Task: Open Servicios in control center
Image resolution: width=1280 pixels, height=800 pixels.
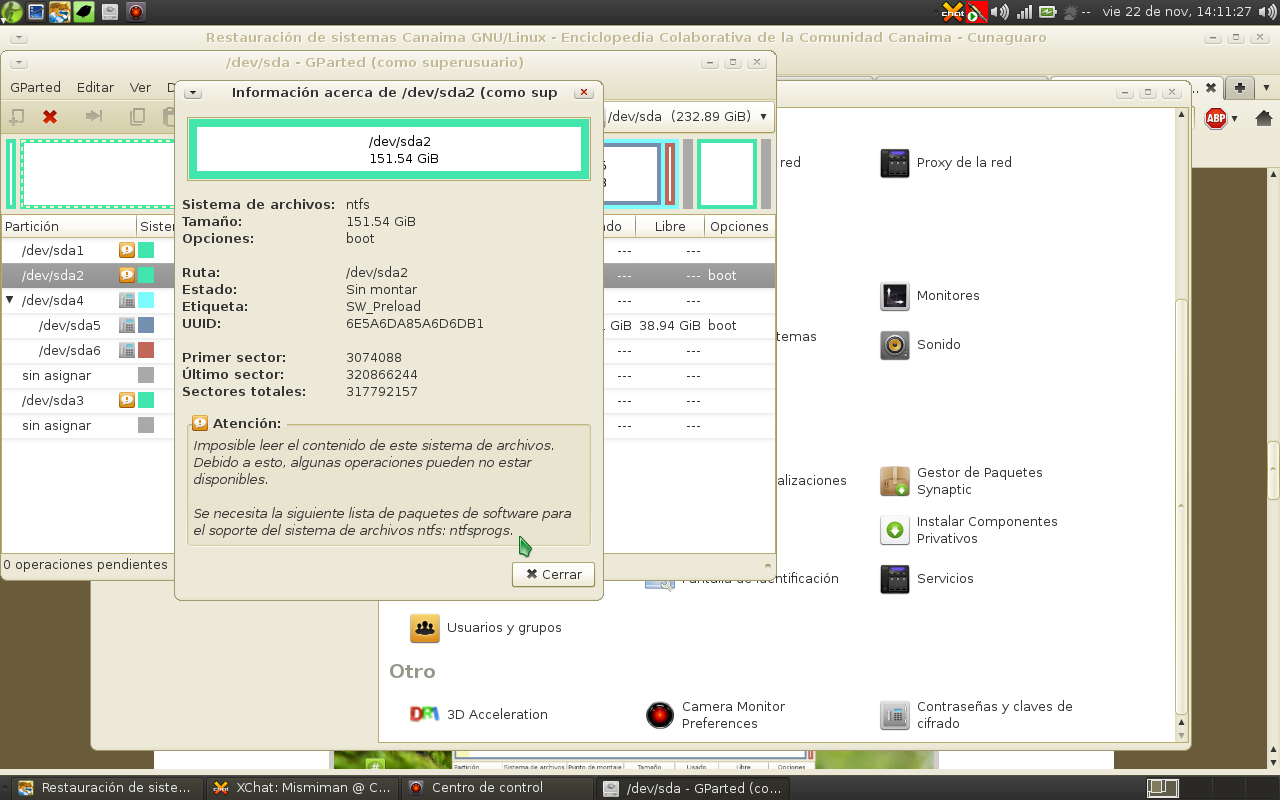Action: click(x=927, y=579)
